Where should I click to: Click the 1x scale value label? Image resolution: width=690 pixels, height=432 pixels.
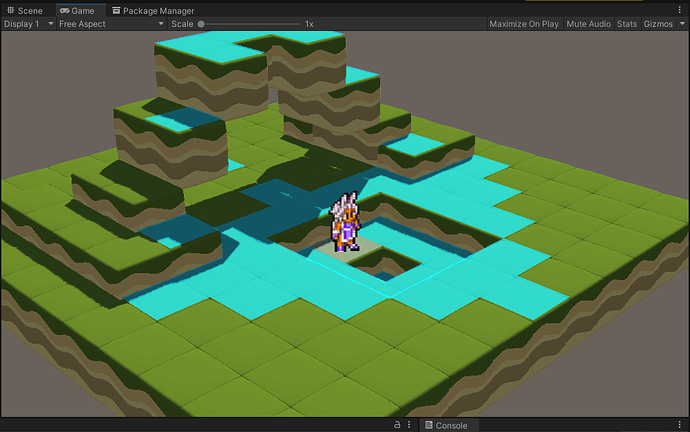(x=309, y=24)
